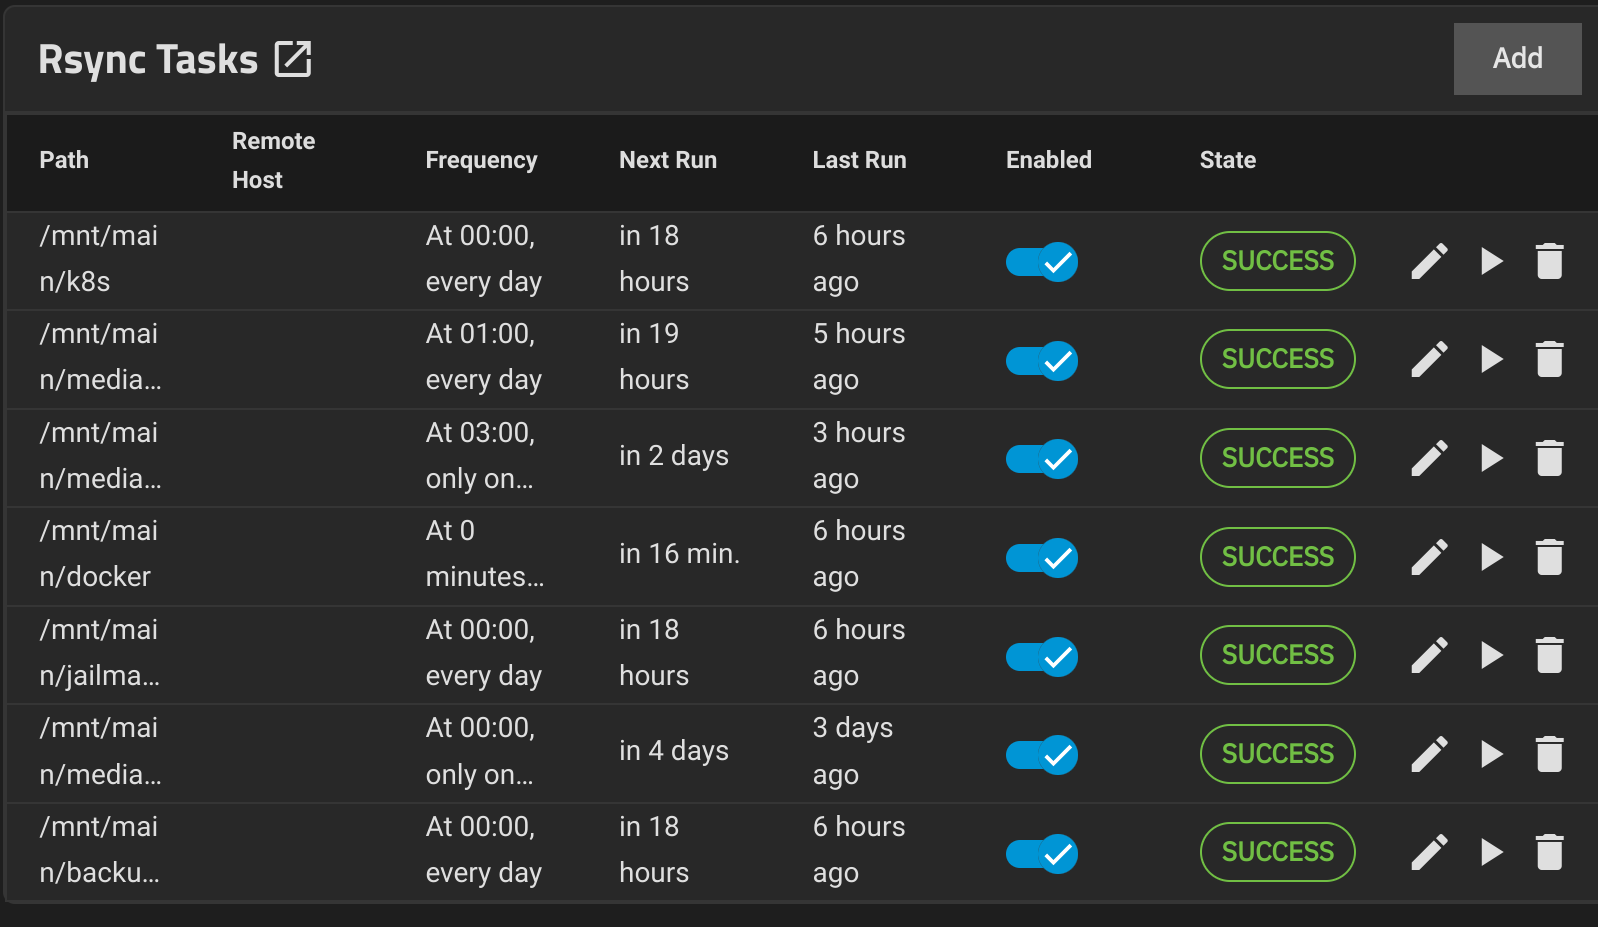Toggle Enabled for the 01:00 media task
The image size is (1598, 927).
click(x=1042, y=361)
